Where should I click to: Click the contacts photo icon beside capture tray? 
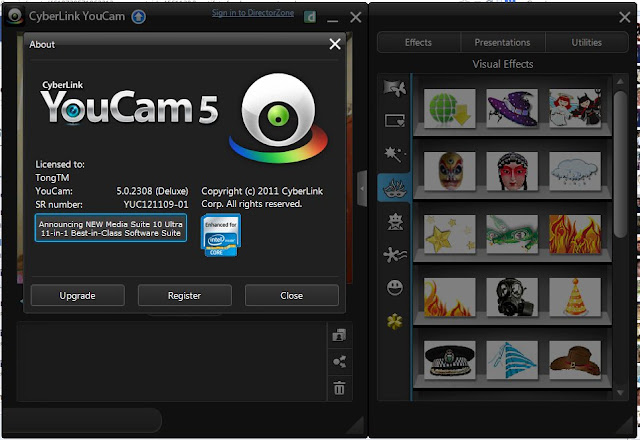339,336
